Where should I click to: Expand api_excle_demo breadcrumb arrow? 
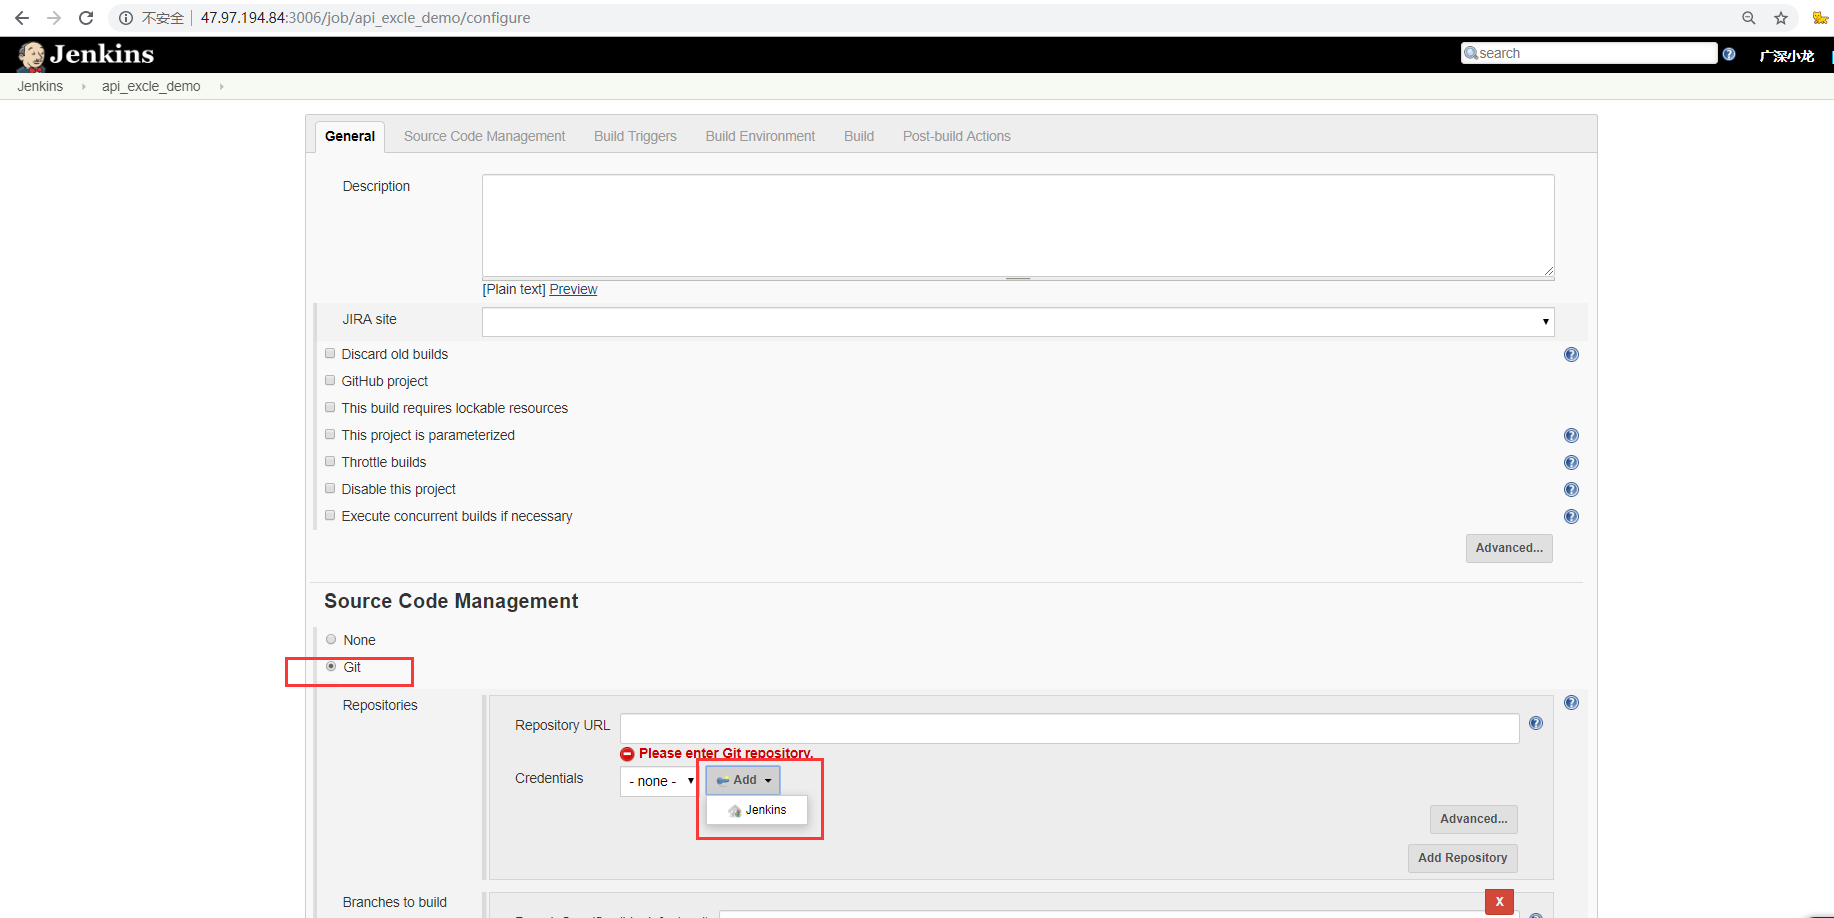tap(221, 87)
